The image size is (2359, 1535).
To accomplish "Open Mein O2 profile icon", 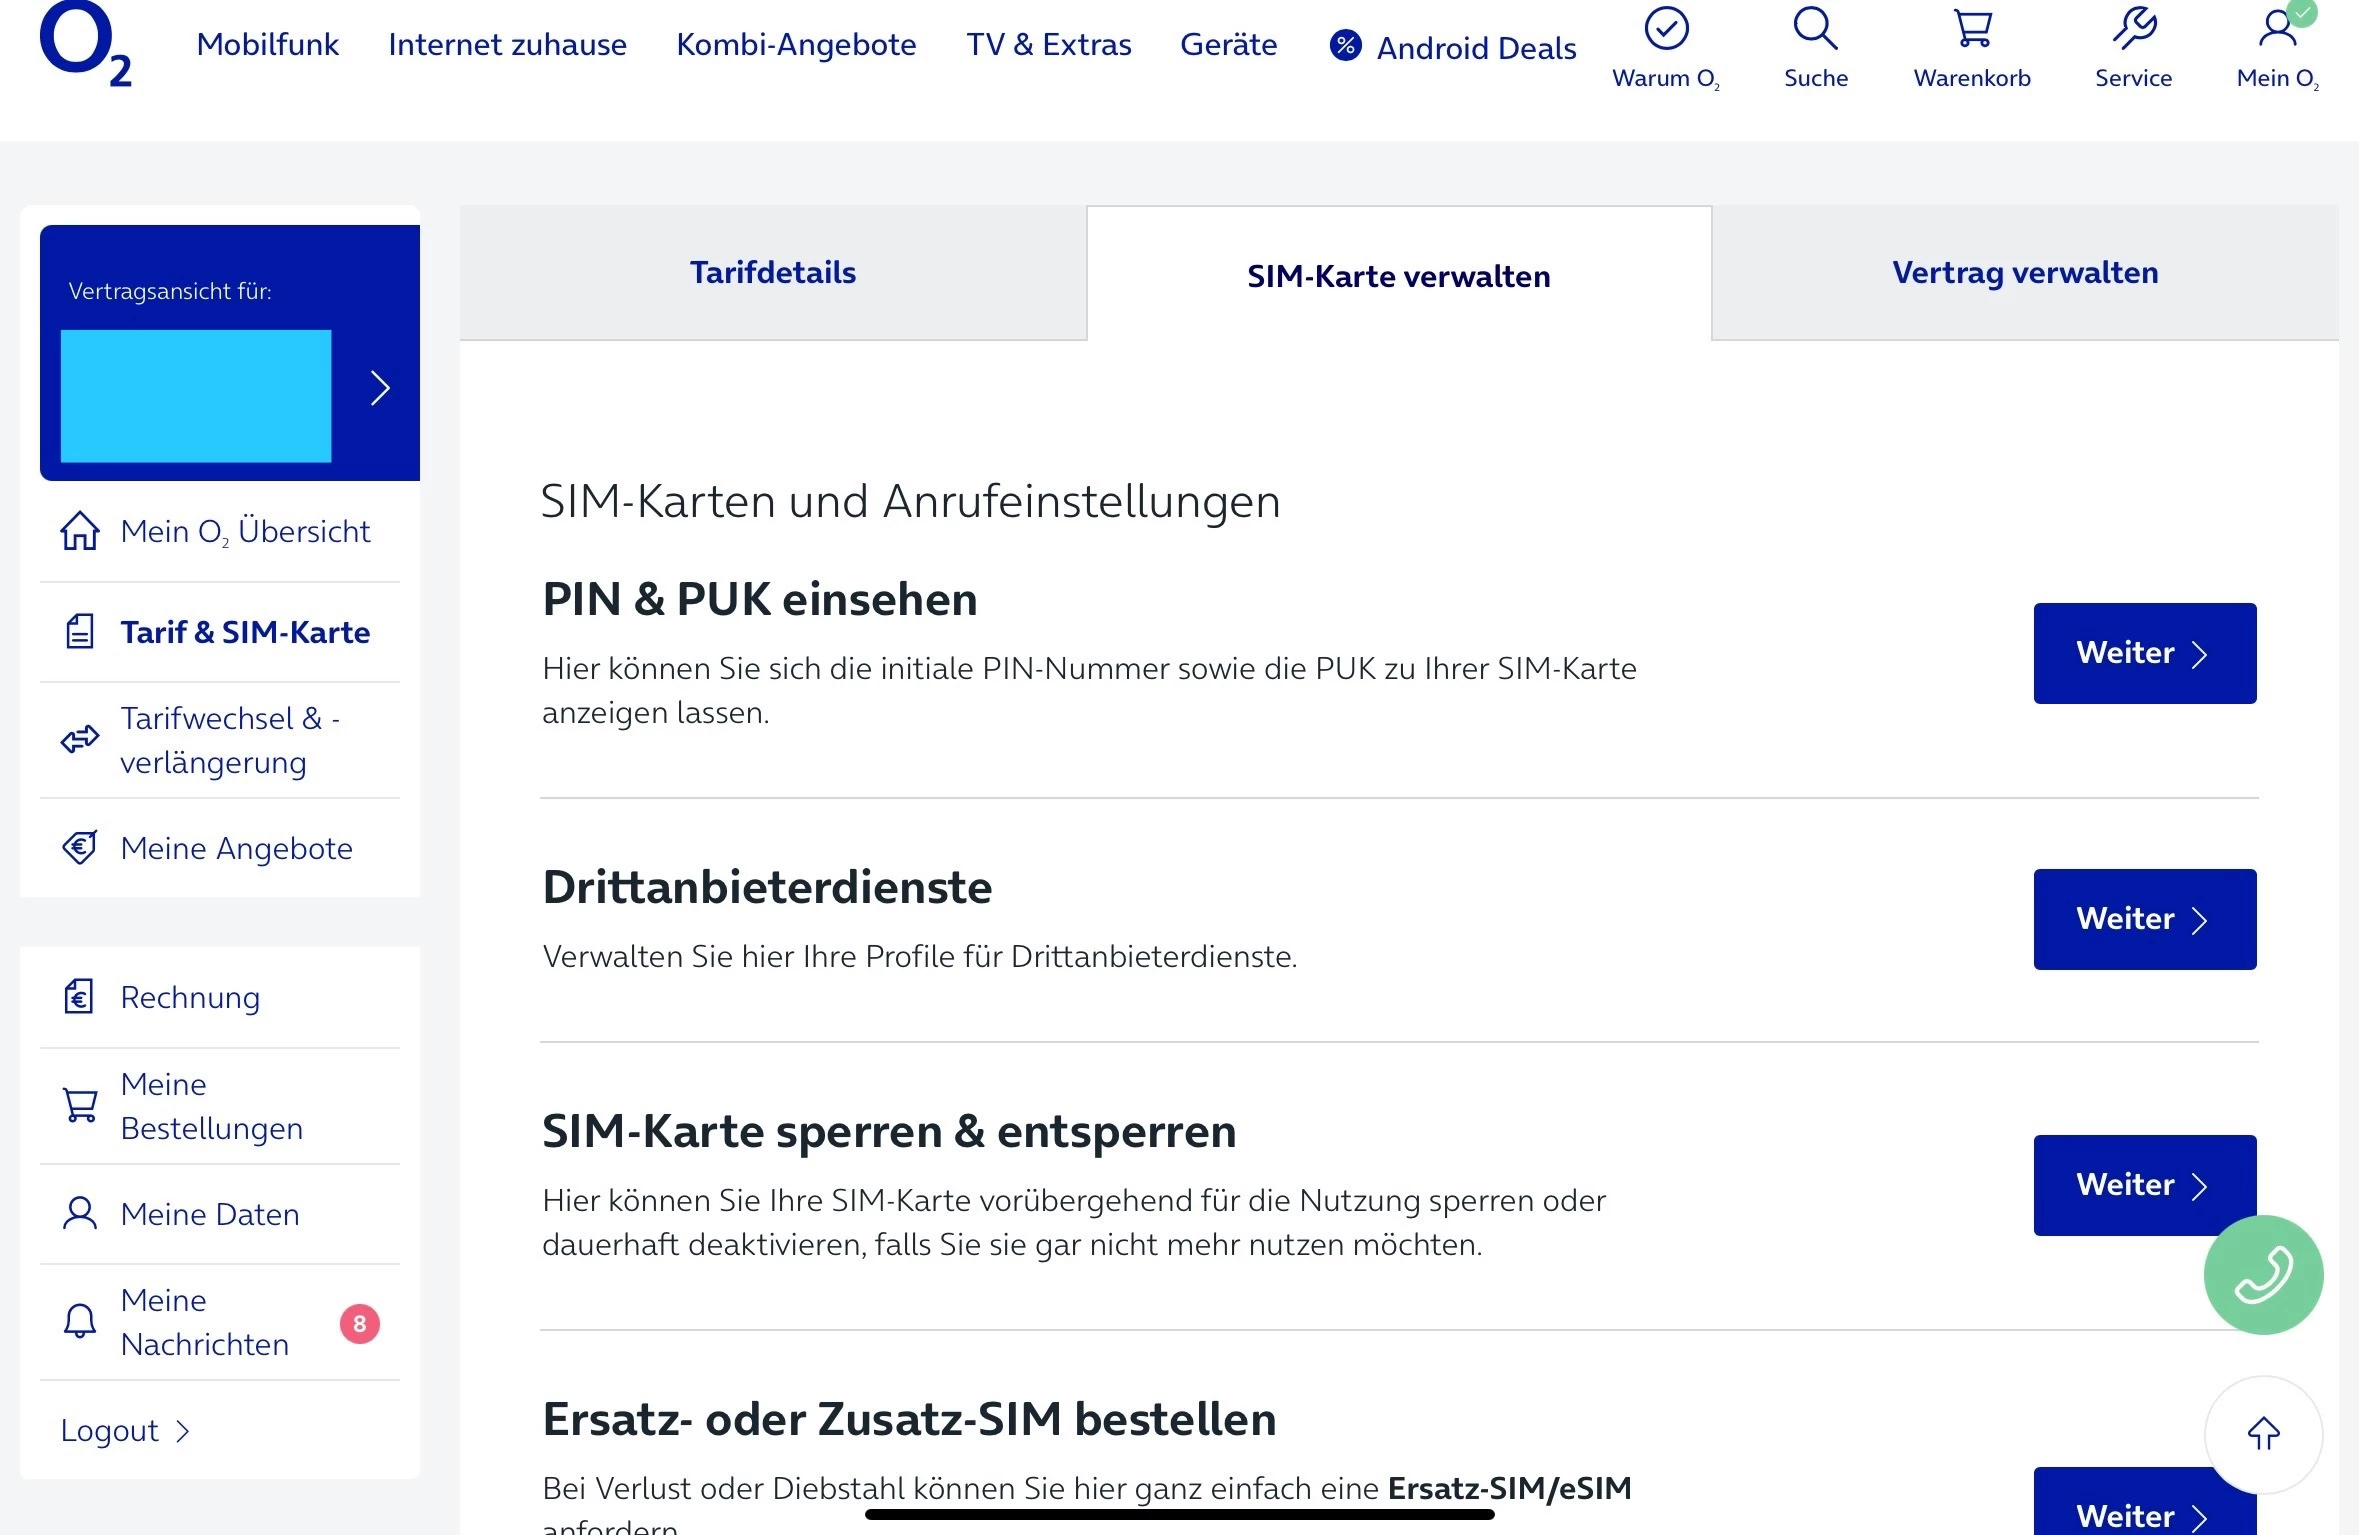I will click(2277, 30).
